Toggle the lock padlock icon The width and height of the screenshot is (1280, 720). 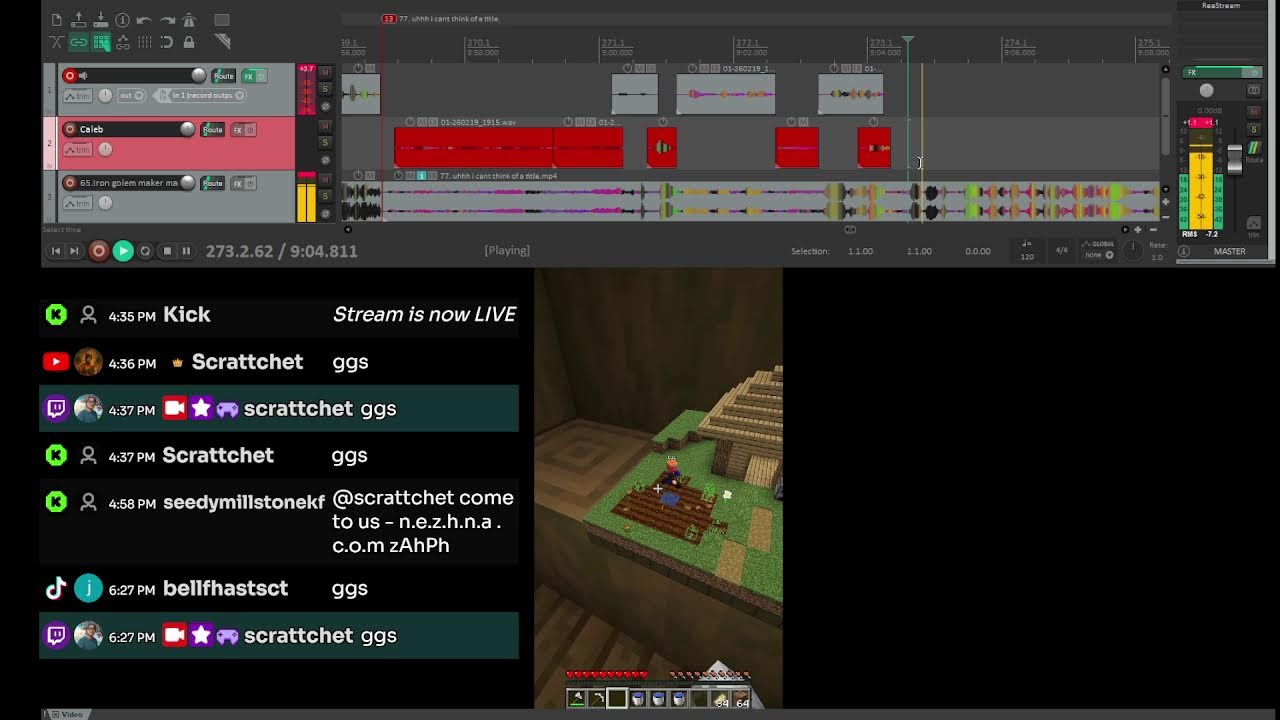pos(189,42)
